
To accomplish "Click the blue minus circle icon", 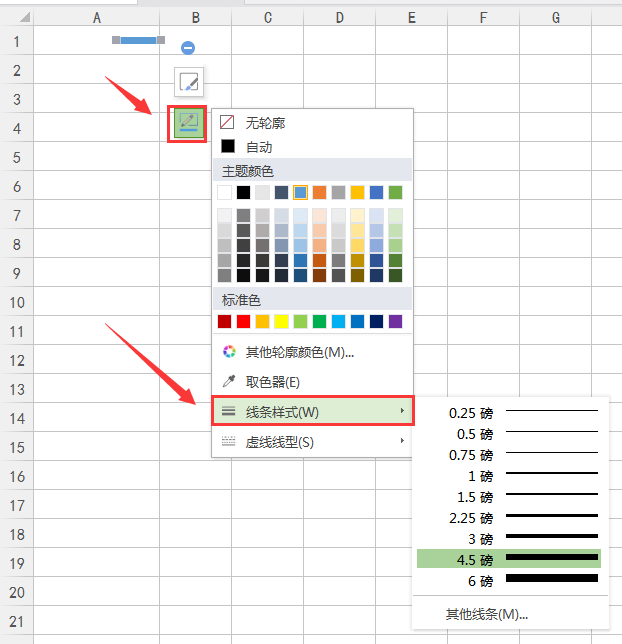I will [x=188, y=48].
